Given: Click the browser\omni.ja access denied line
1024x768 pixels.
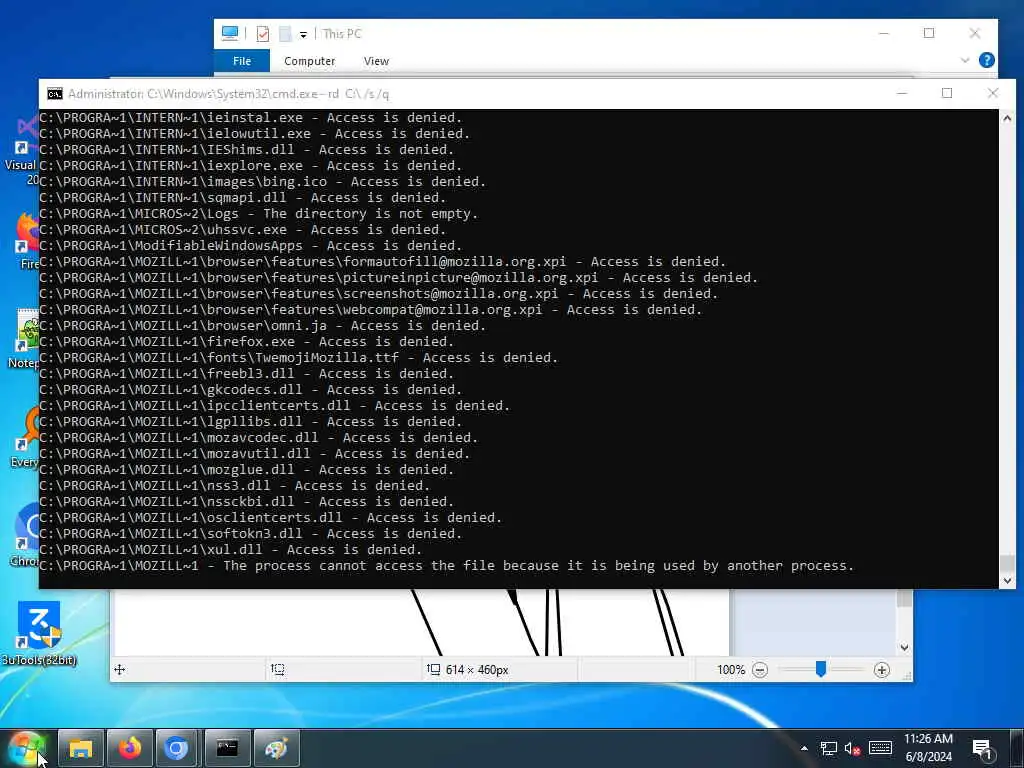Looking at the screenshot, I should pos(263,325).
